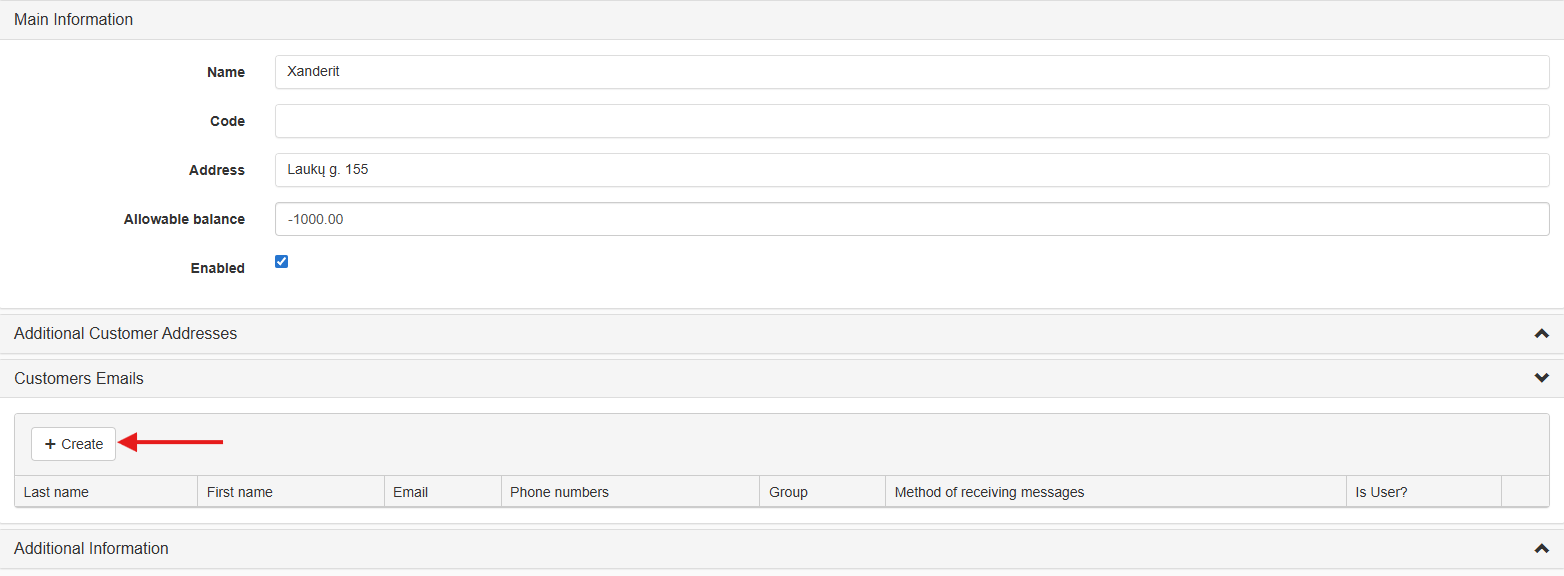
Task: Expand the Additional Information chevron
Action: 1541,549
